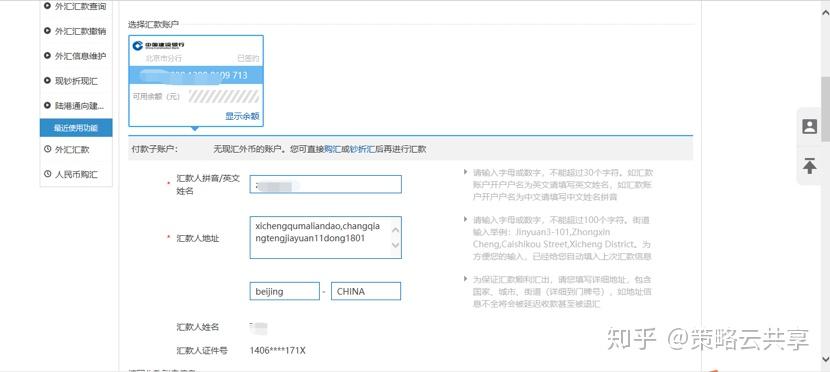Viewport: 830px width, 372px height.
Task: Click 北京市分行 branch name text
Action: pos(164,58)
